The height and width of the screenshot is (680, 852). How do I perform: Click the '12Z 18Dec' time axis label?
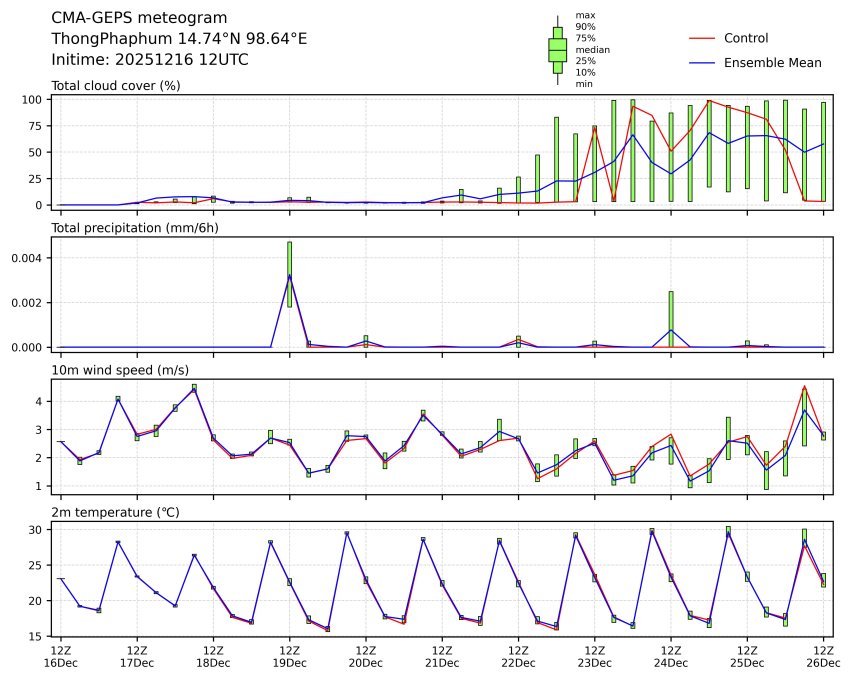click(x=213, y=657)
